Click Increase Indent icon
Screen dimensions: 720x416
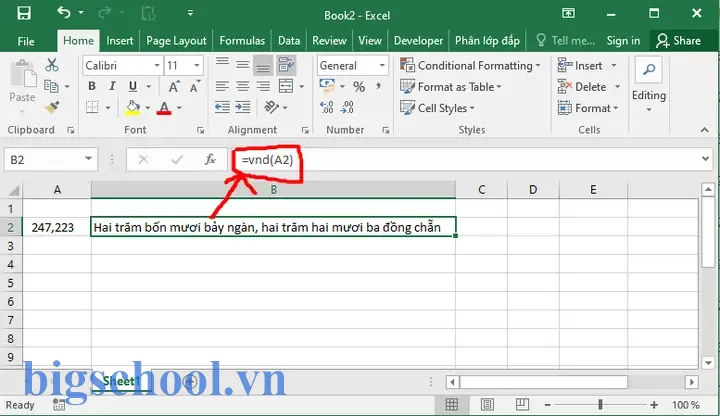[243, 107]
